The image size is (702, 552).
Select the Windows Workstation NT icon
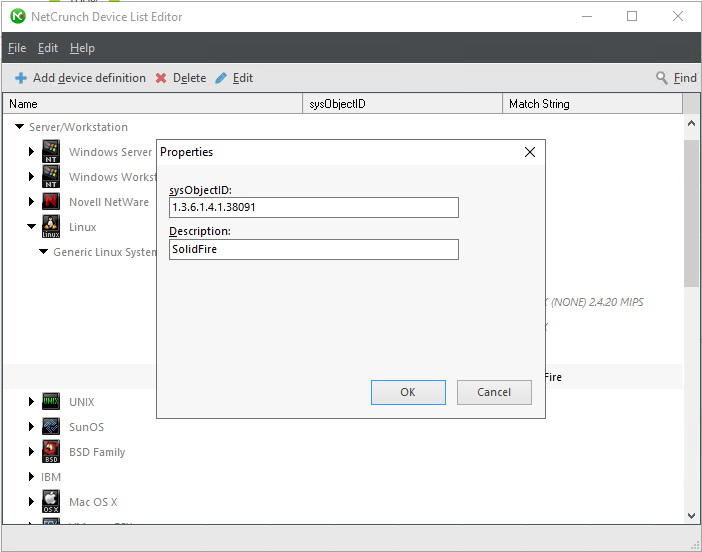(51, 176)
